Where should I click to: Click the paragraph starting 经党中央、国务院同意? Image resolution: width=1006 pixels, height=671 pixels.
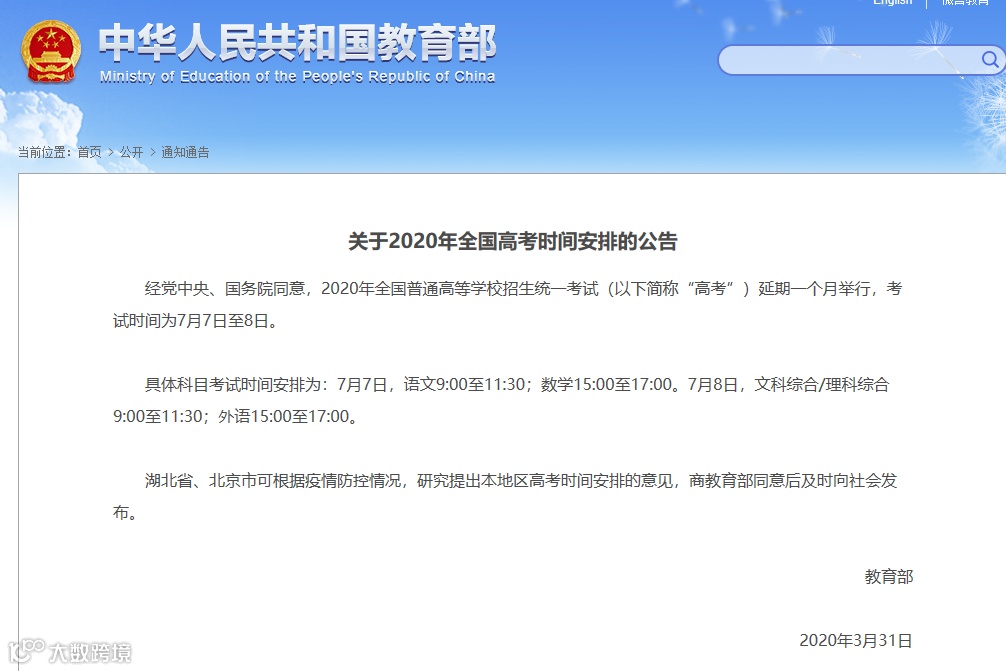pyautogui.click(x=507, y=304)
